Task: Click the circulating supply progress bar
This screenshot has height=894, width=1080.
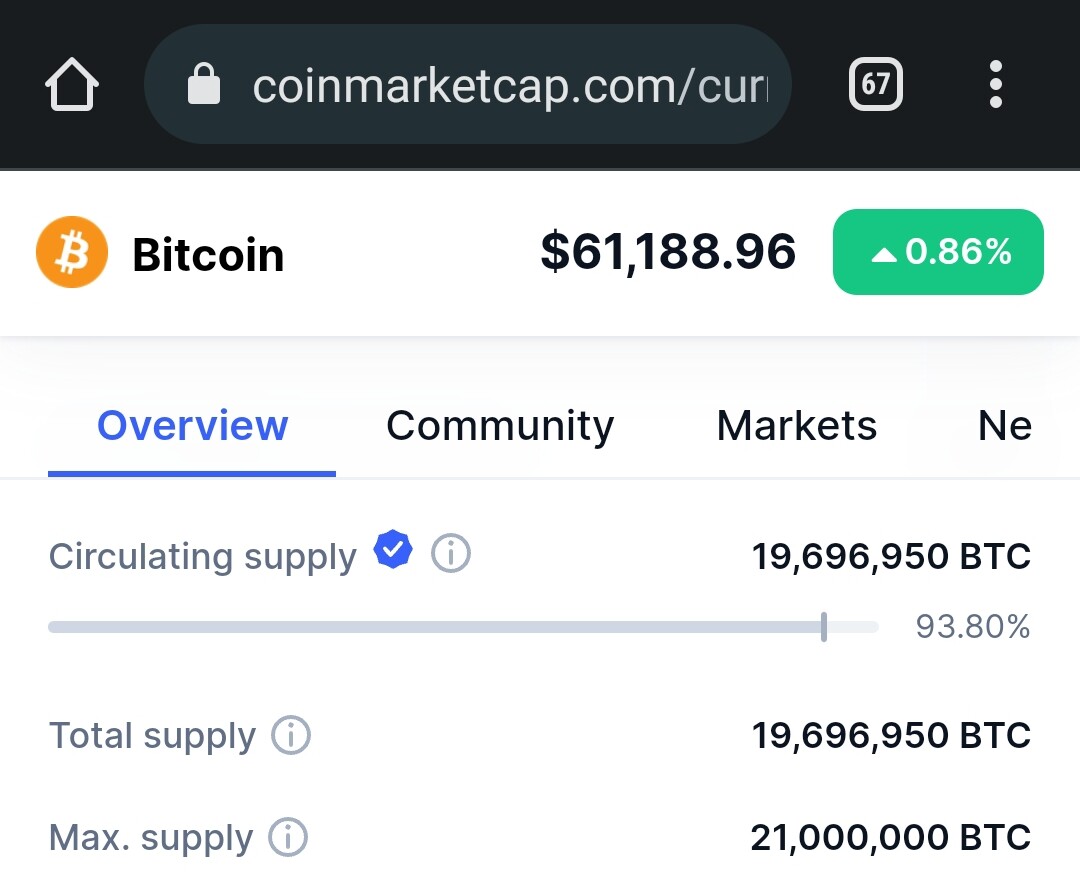Action: (x=464, y=627)
